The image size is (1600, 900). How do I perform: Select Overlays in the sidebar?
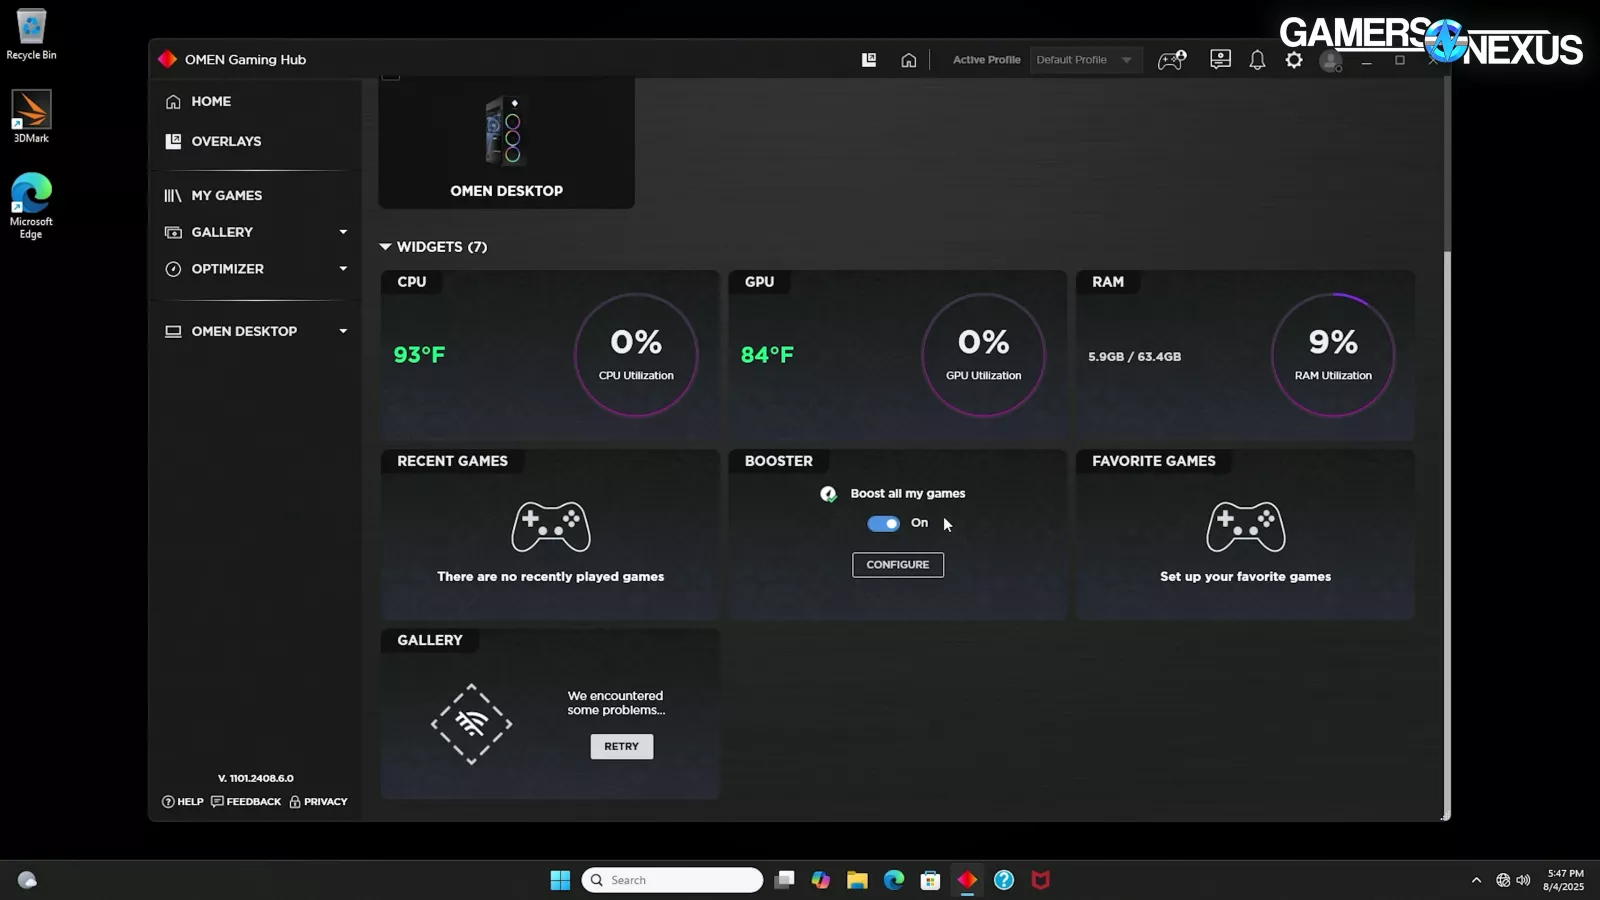[x=226, y=141]
